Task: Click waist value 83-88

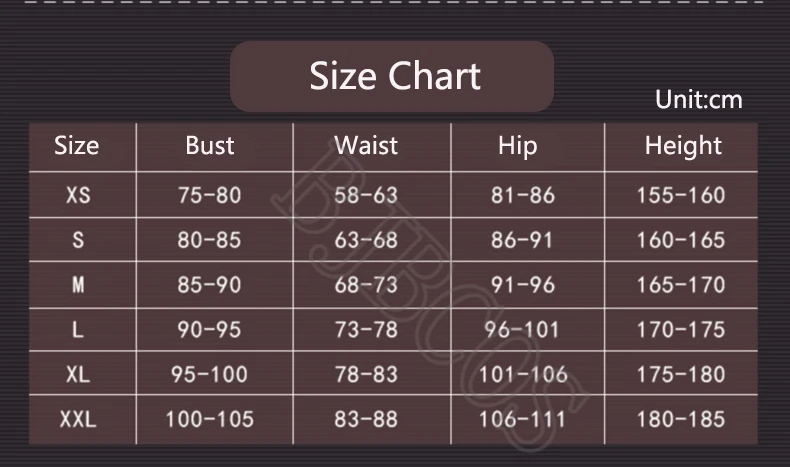Action: pyautogui.click(x=366, y=419)
